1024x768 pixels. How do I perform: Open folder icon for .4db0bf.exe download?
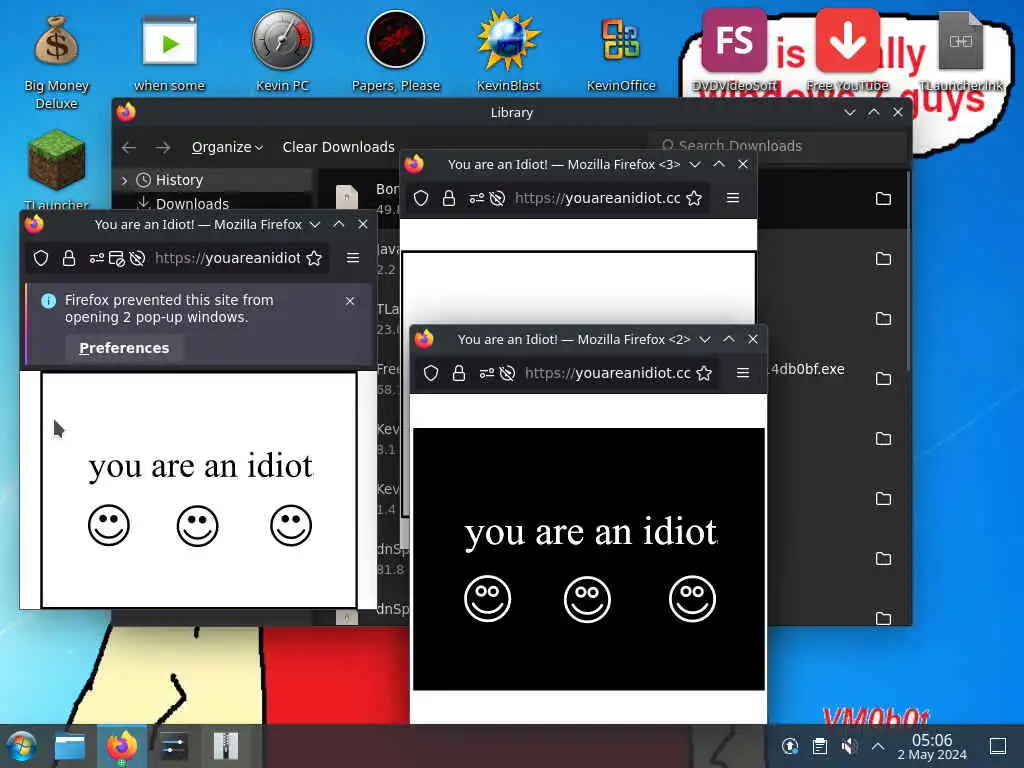[883, 378]
